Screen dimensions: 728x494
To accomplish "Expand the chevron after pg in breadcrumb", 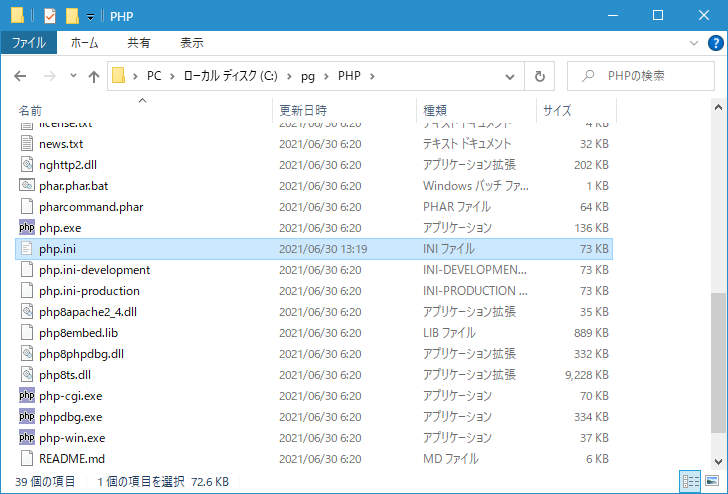I will click(326, 76).
